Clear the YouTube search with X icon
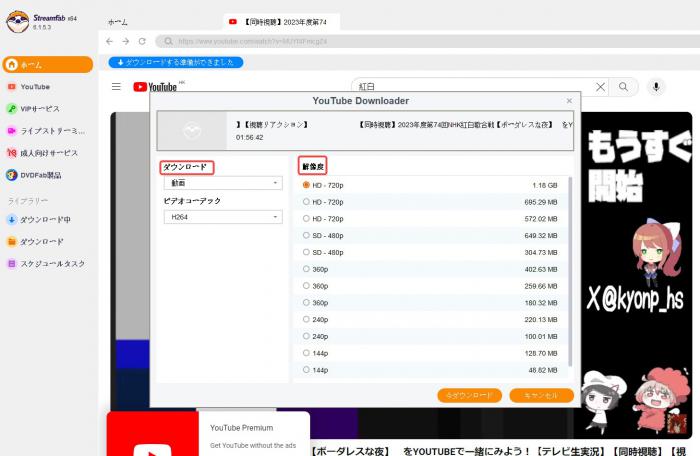The height and width of the screenshot is (456, 700). coord(601,87)
